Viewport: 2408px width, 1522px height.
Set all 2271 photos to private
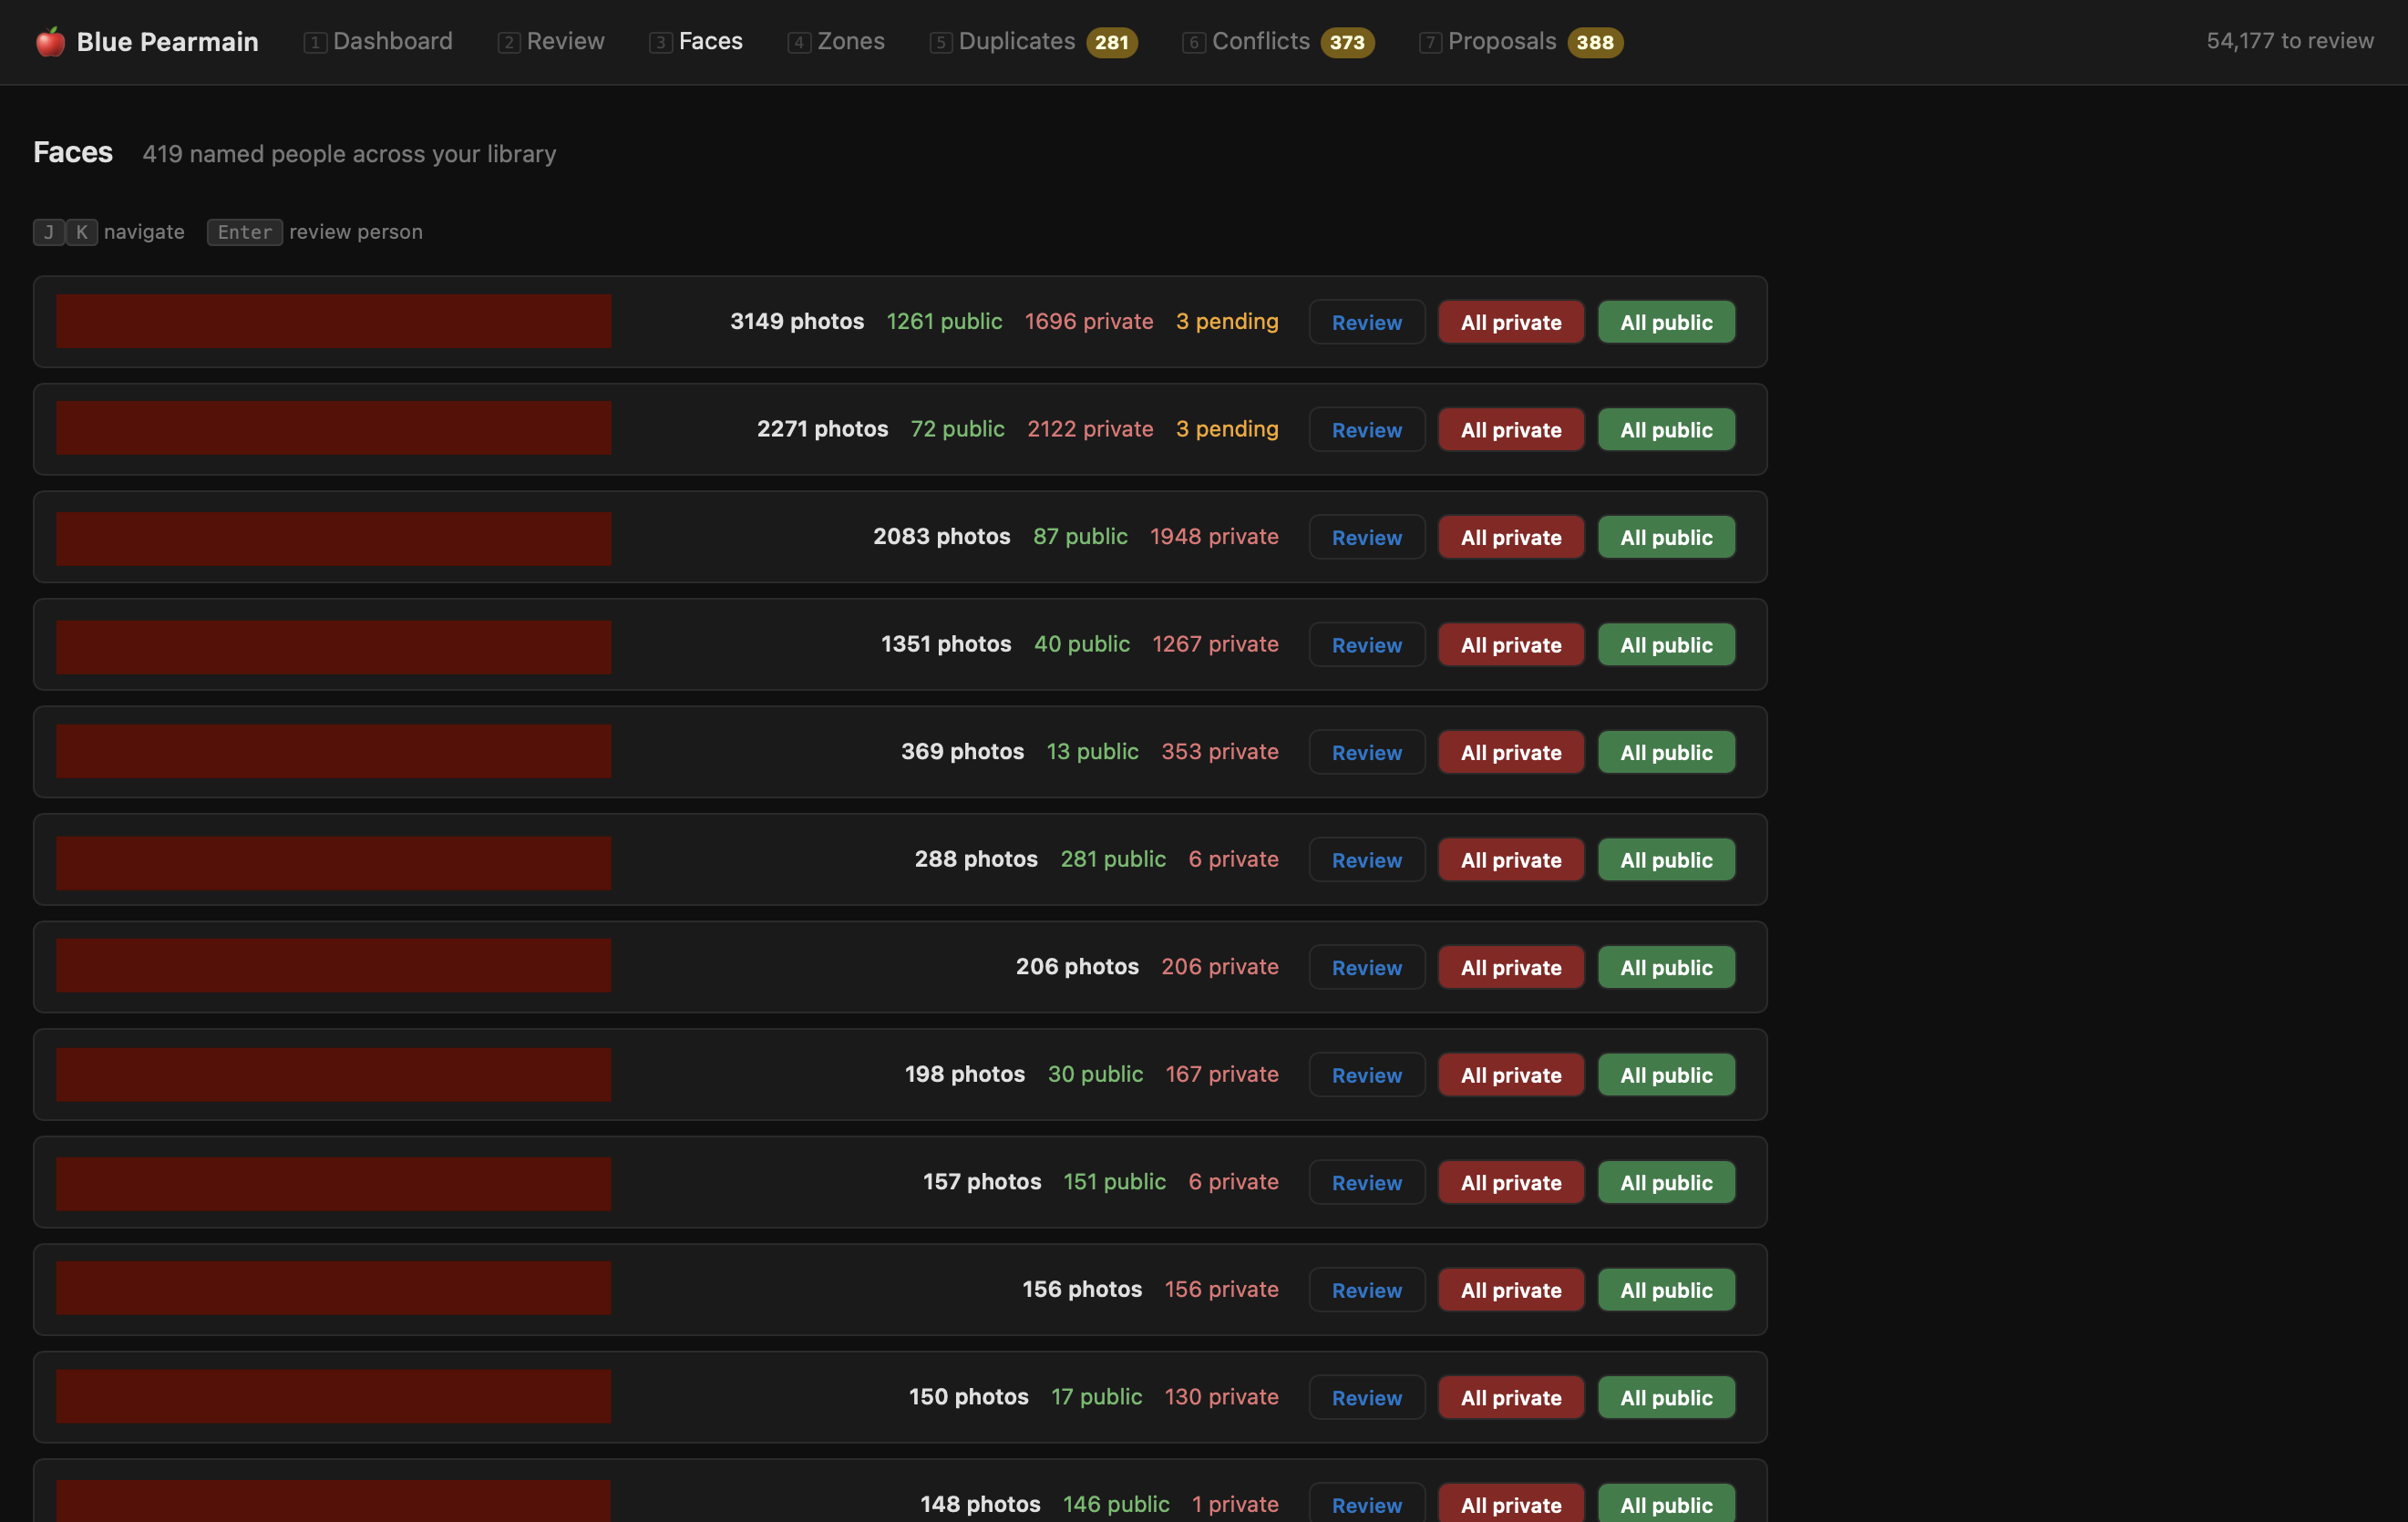click(x=1511, y=430)
